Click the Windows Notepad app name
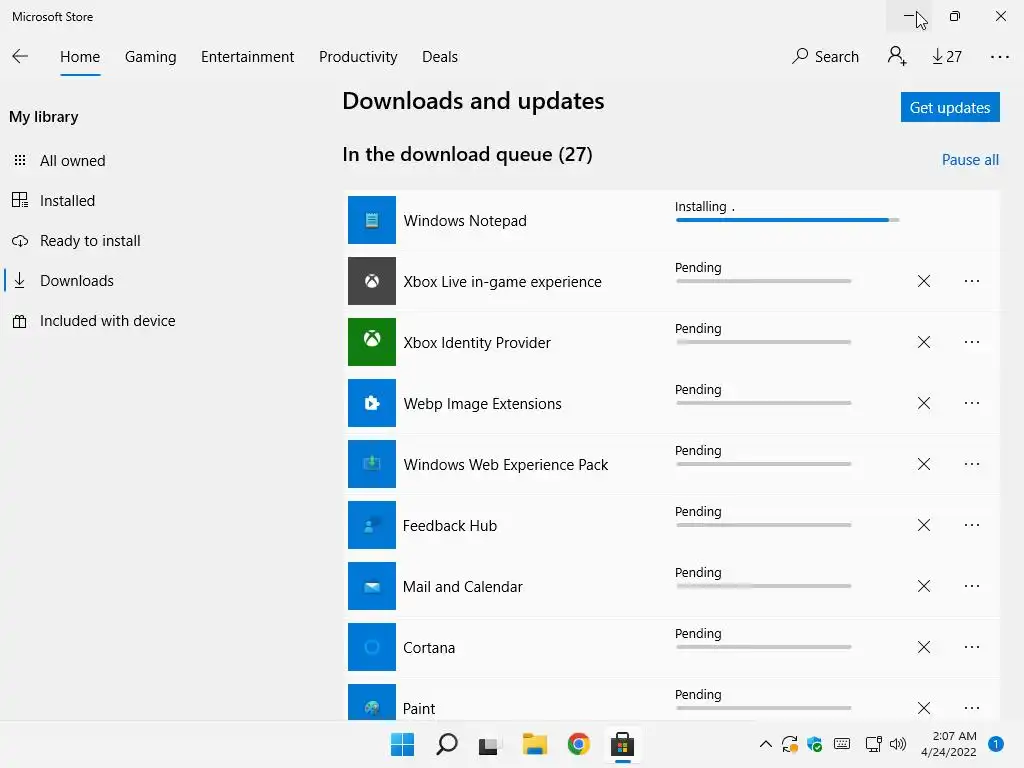The height and width of the screenshot is (768, 1024). (465, 221)
